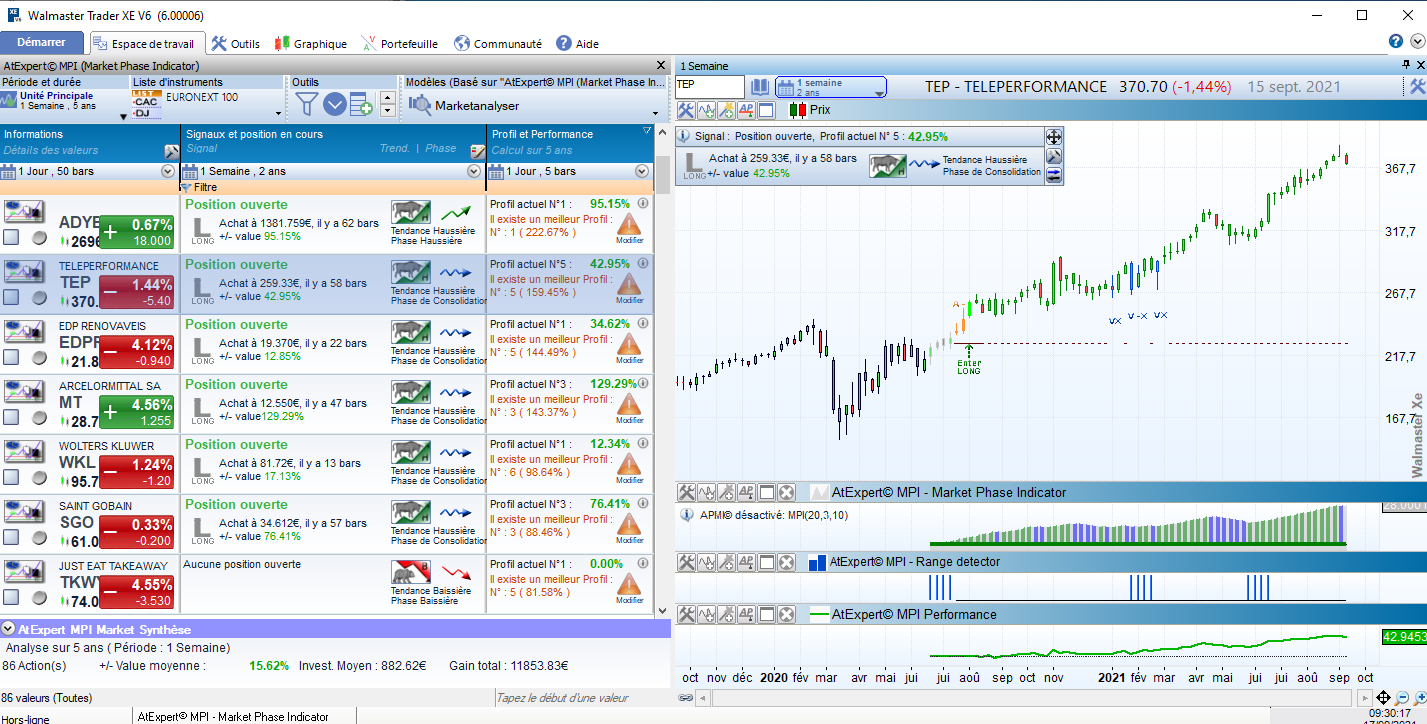Open the Marketanalyser models dropdown arrow

click(656, 113)
